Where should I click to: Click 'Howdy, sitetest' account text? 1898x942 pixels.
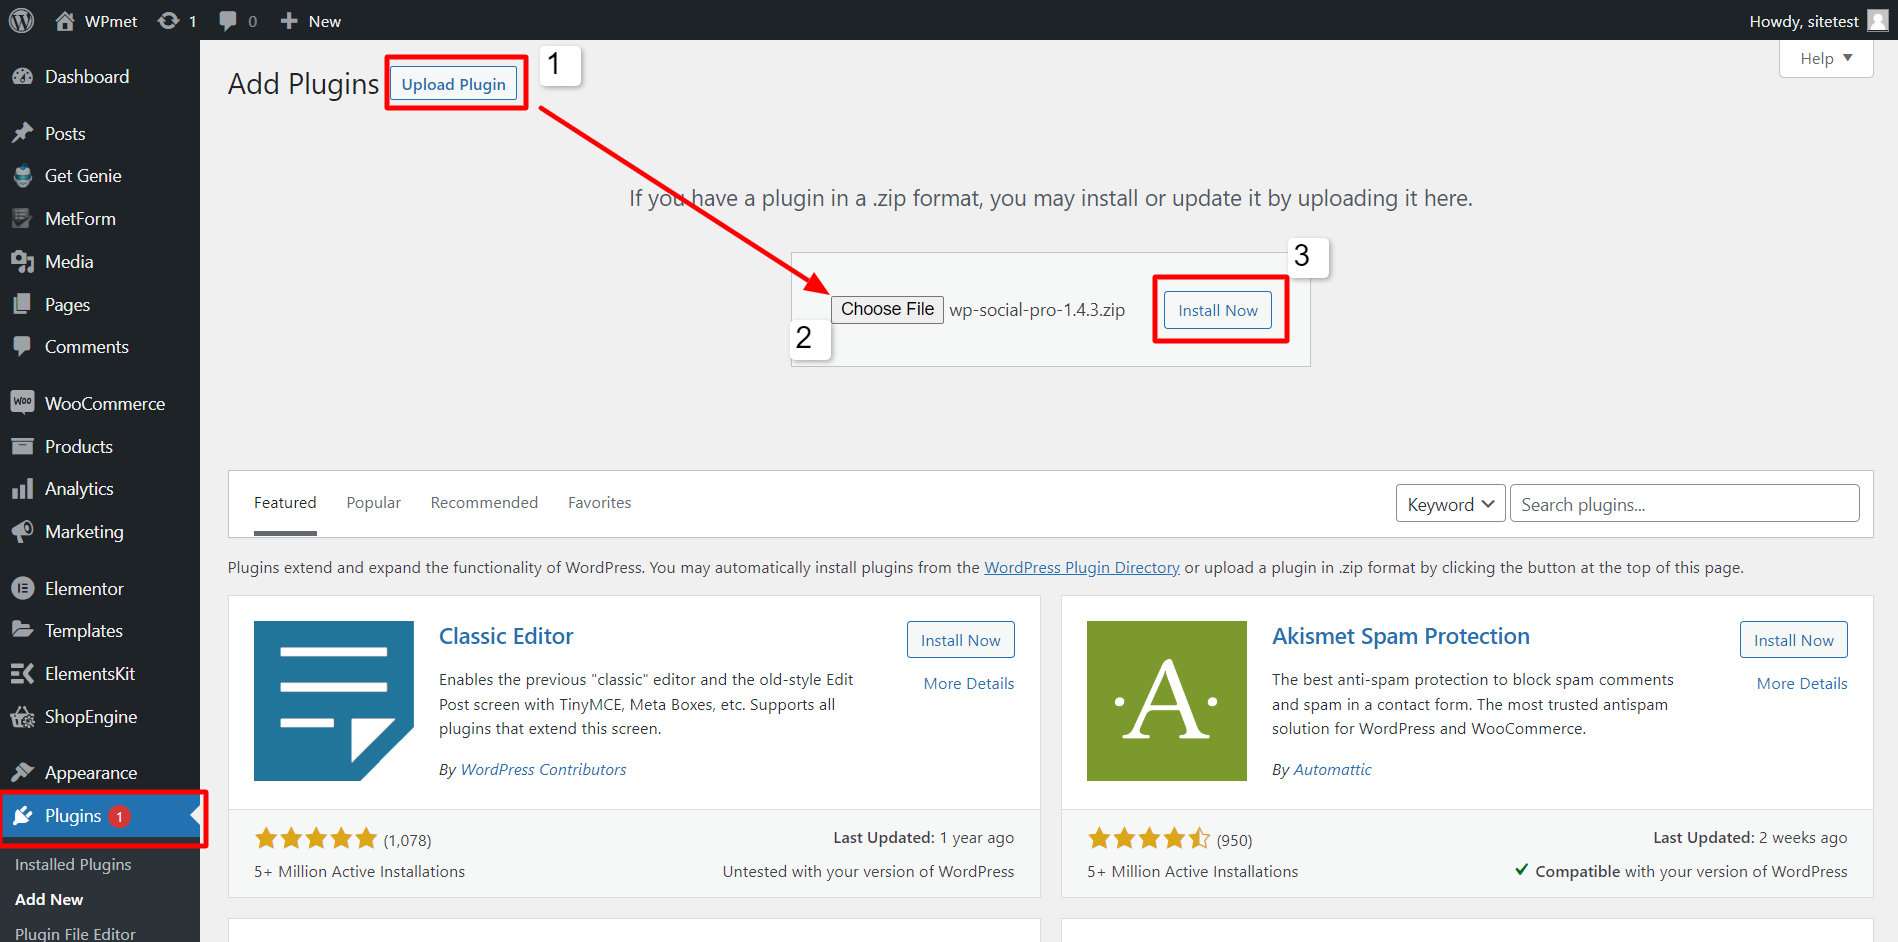1804,21
